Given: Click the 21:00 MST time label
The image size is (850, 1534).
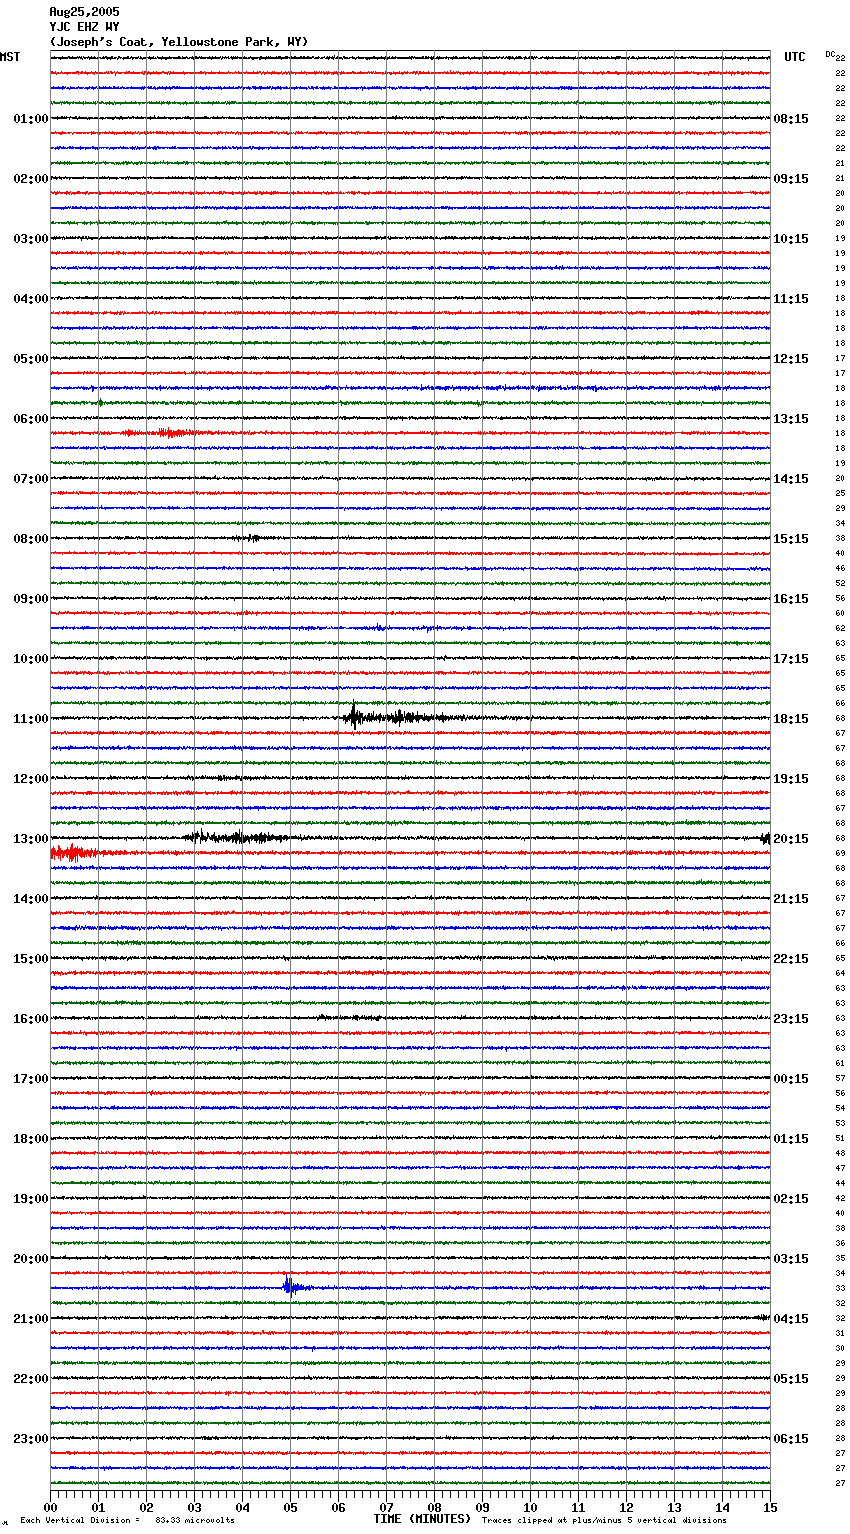Looking at the screenshot, I should (x=31, y=1319).
